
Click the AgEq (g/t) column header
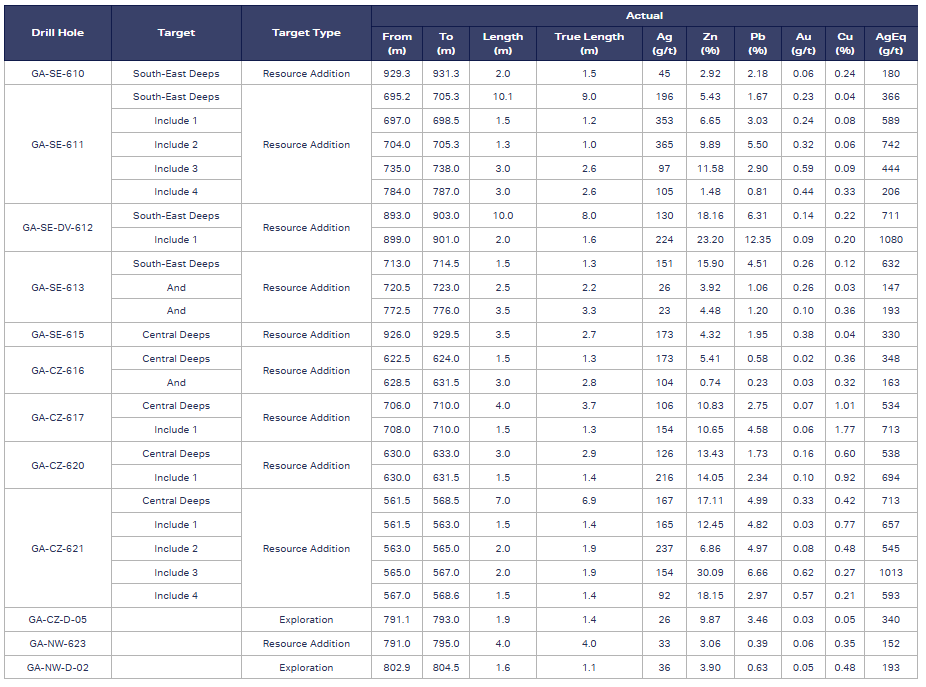pyautogui.click(x=890, y=43)
